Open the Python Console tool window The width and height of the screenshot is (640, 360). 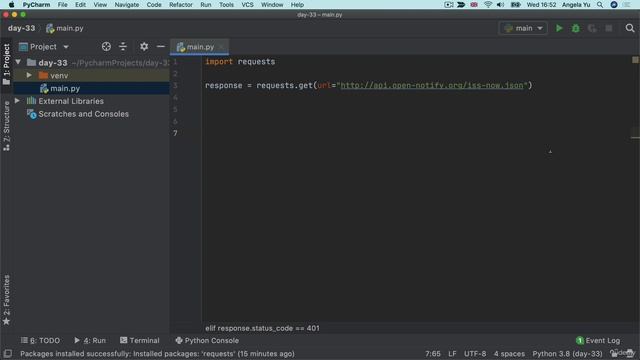[207, 340]
